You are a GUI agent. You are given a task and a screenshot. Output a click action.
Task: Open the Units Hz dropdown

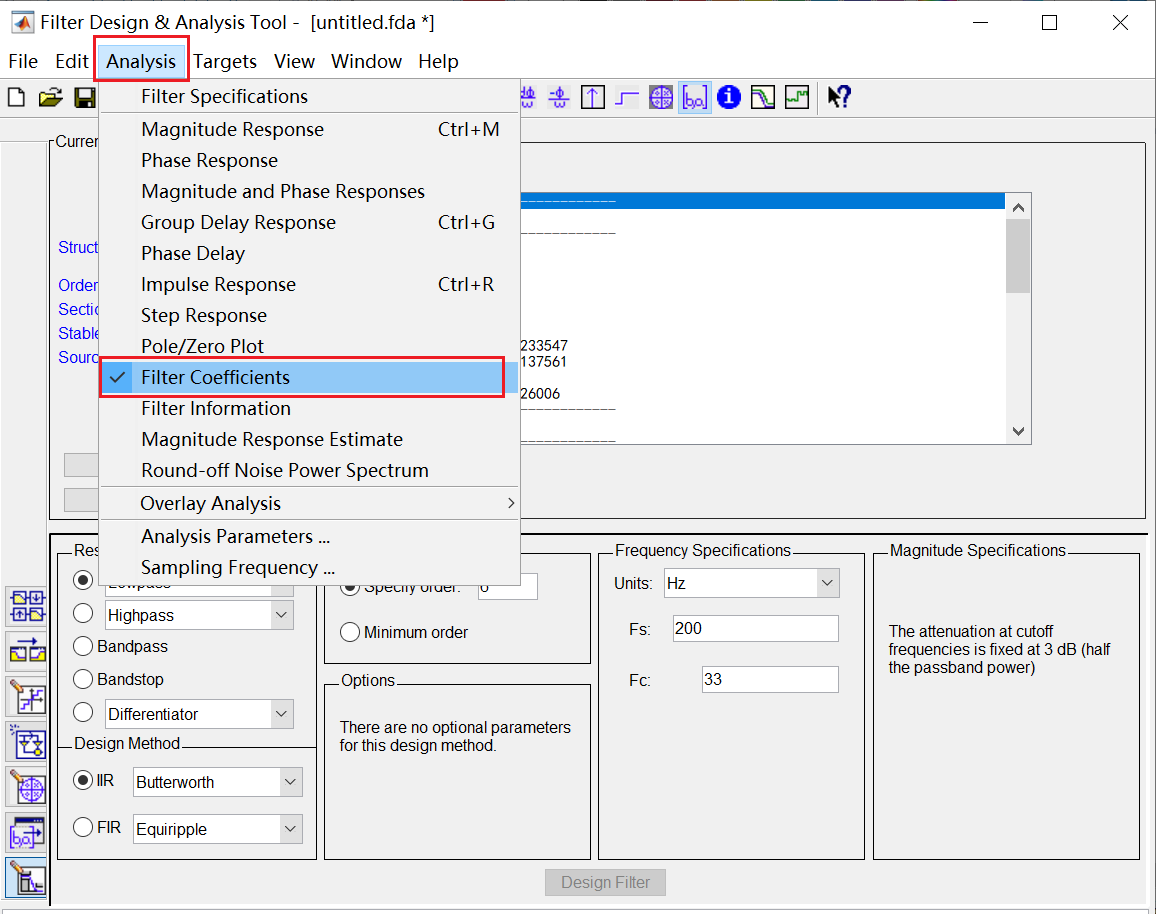point(828,583)
